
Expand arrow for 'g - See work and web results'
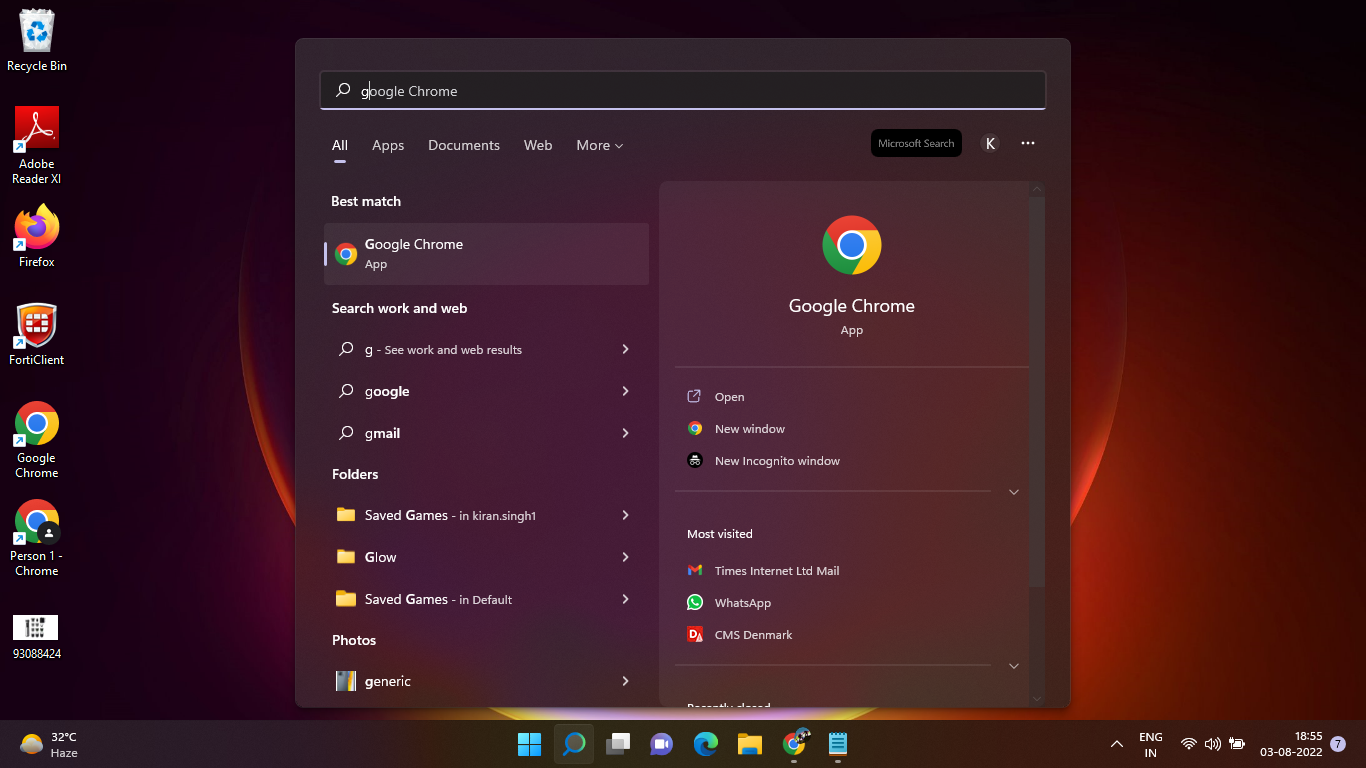[x=626, y=349]
